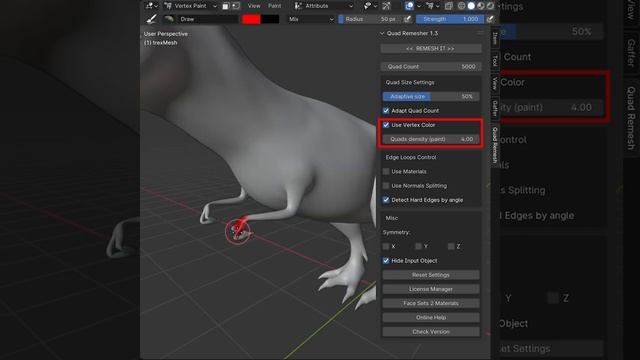This screenshot has width=640, height=360.
Task: Open the brush preview thumbnail beside Draw
Action: 169,19
